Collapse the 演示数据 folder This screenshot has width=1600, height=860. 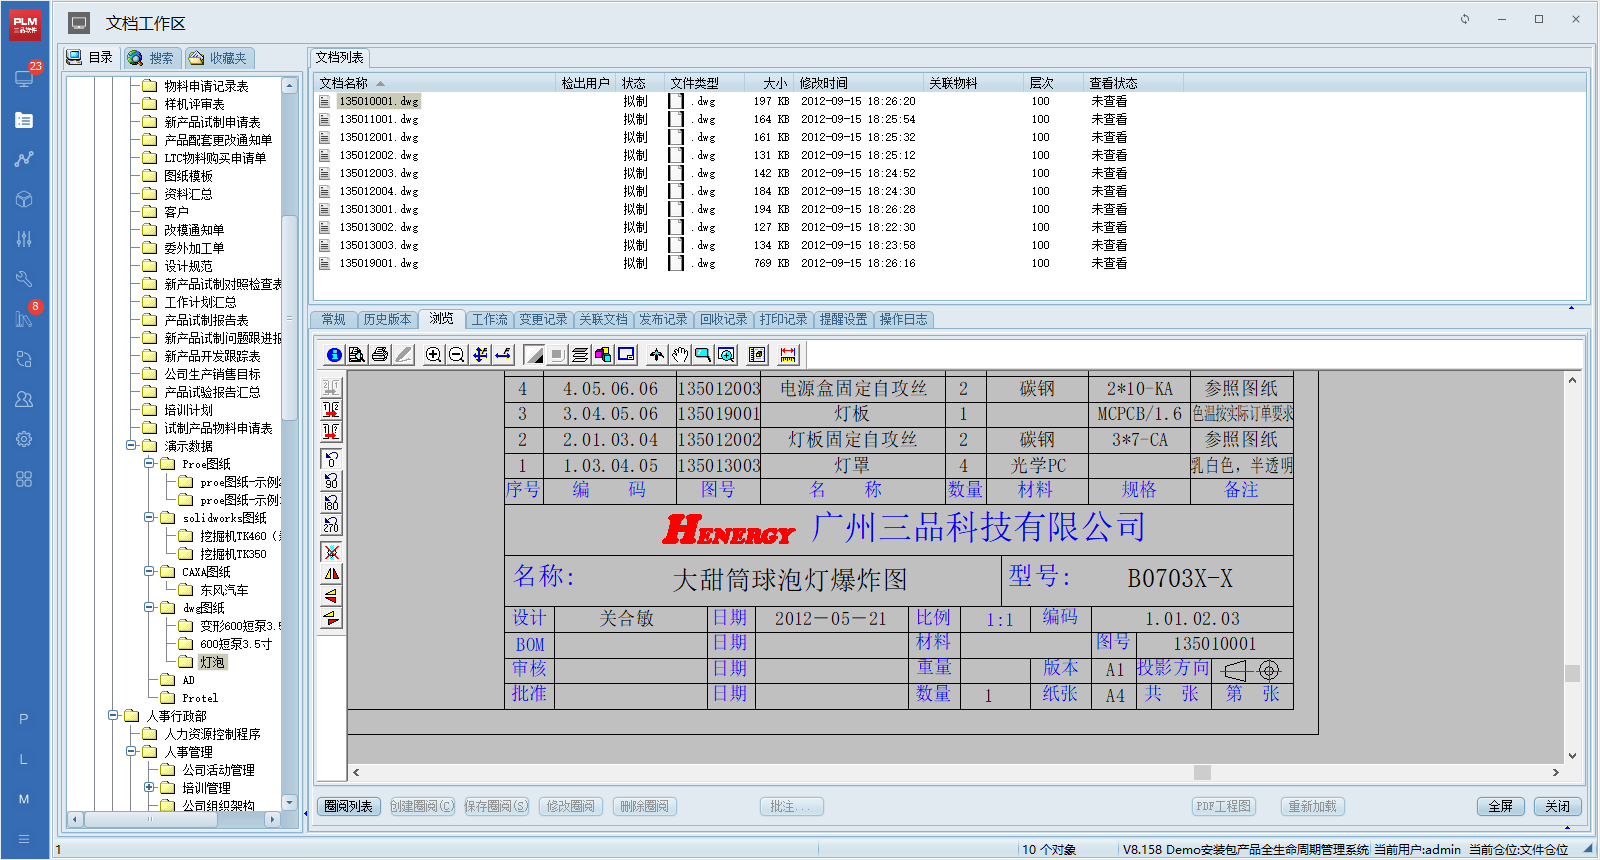(131, 446)
